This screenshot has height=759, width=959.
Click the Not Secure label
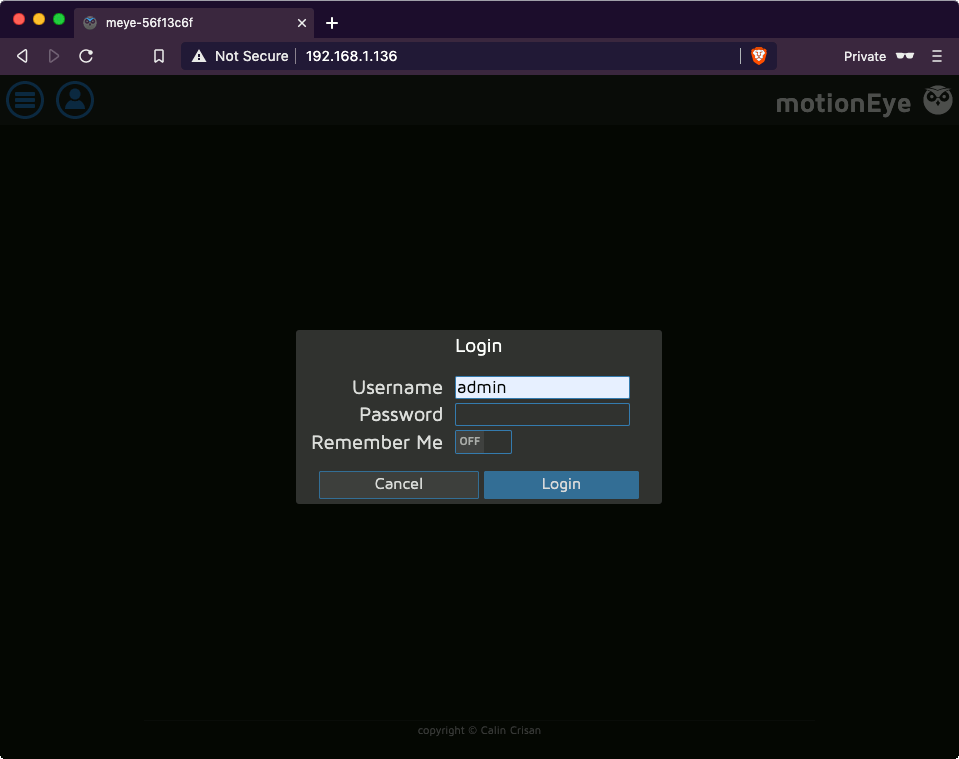coord(251,56)
